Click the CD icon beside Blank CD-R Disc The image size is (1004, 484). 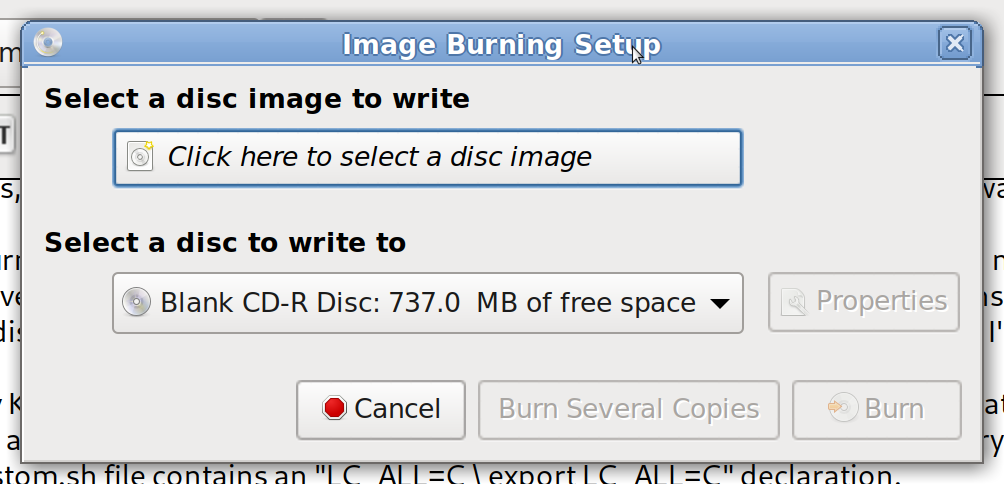click(136, 302)
